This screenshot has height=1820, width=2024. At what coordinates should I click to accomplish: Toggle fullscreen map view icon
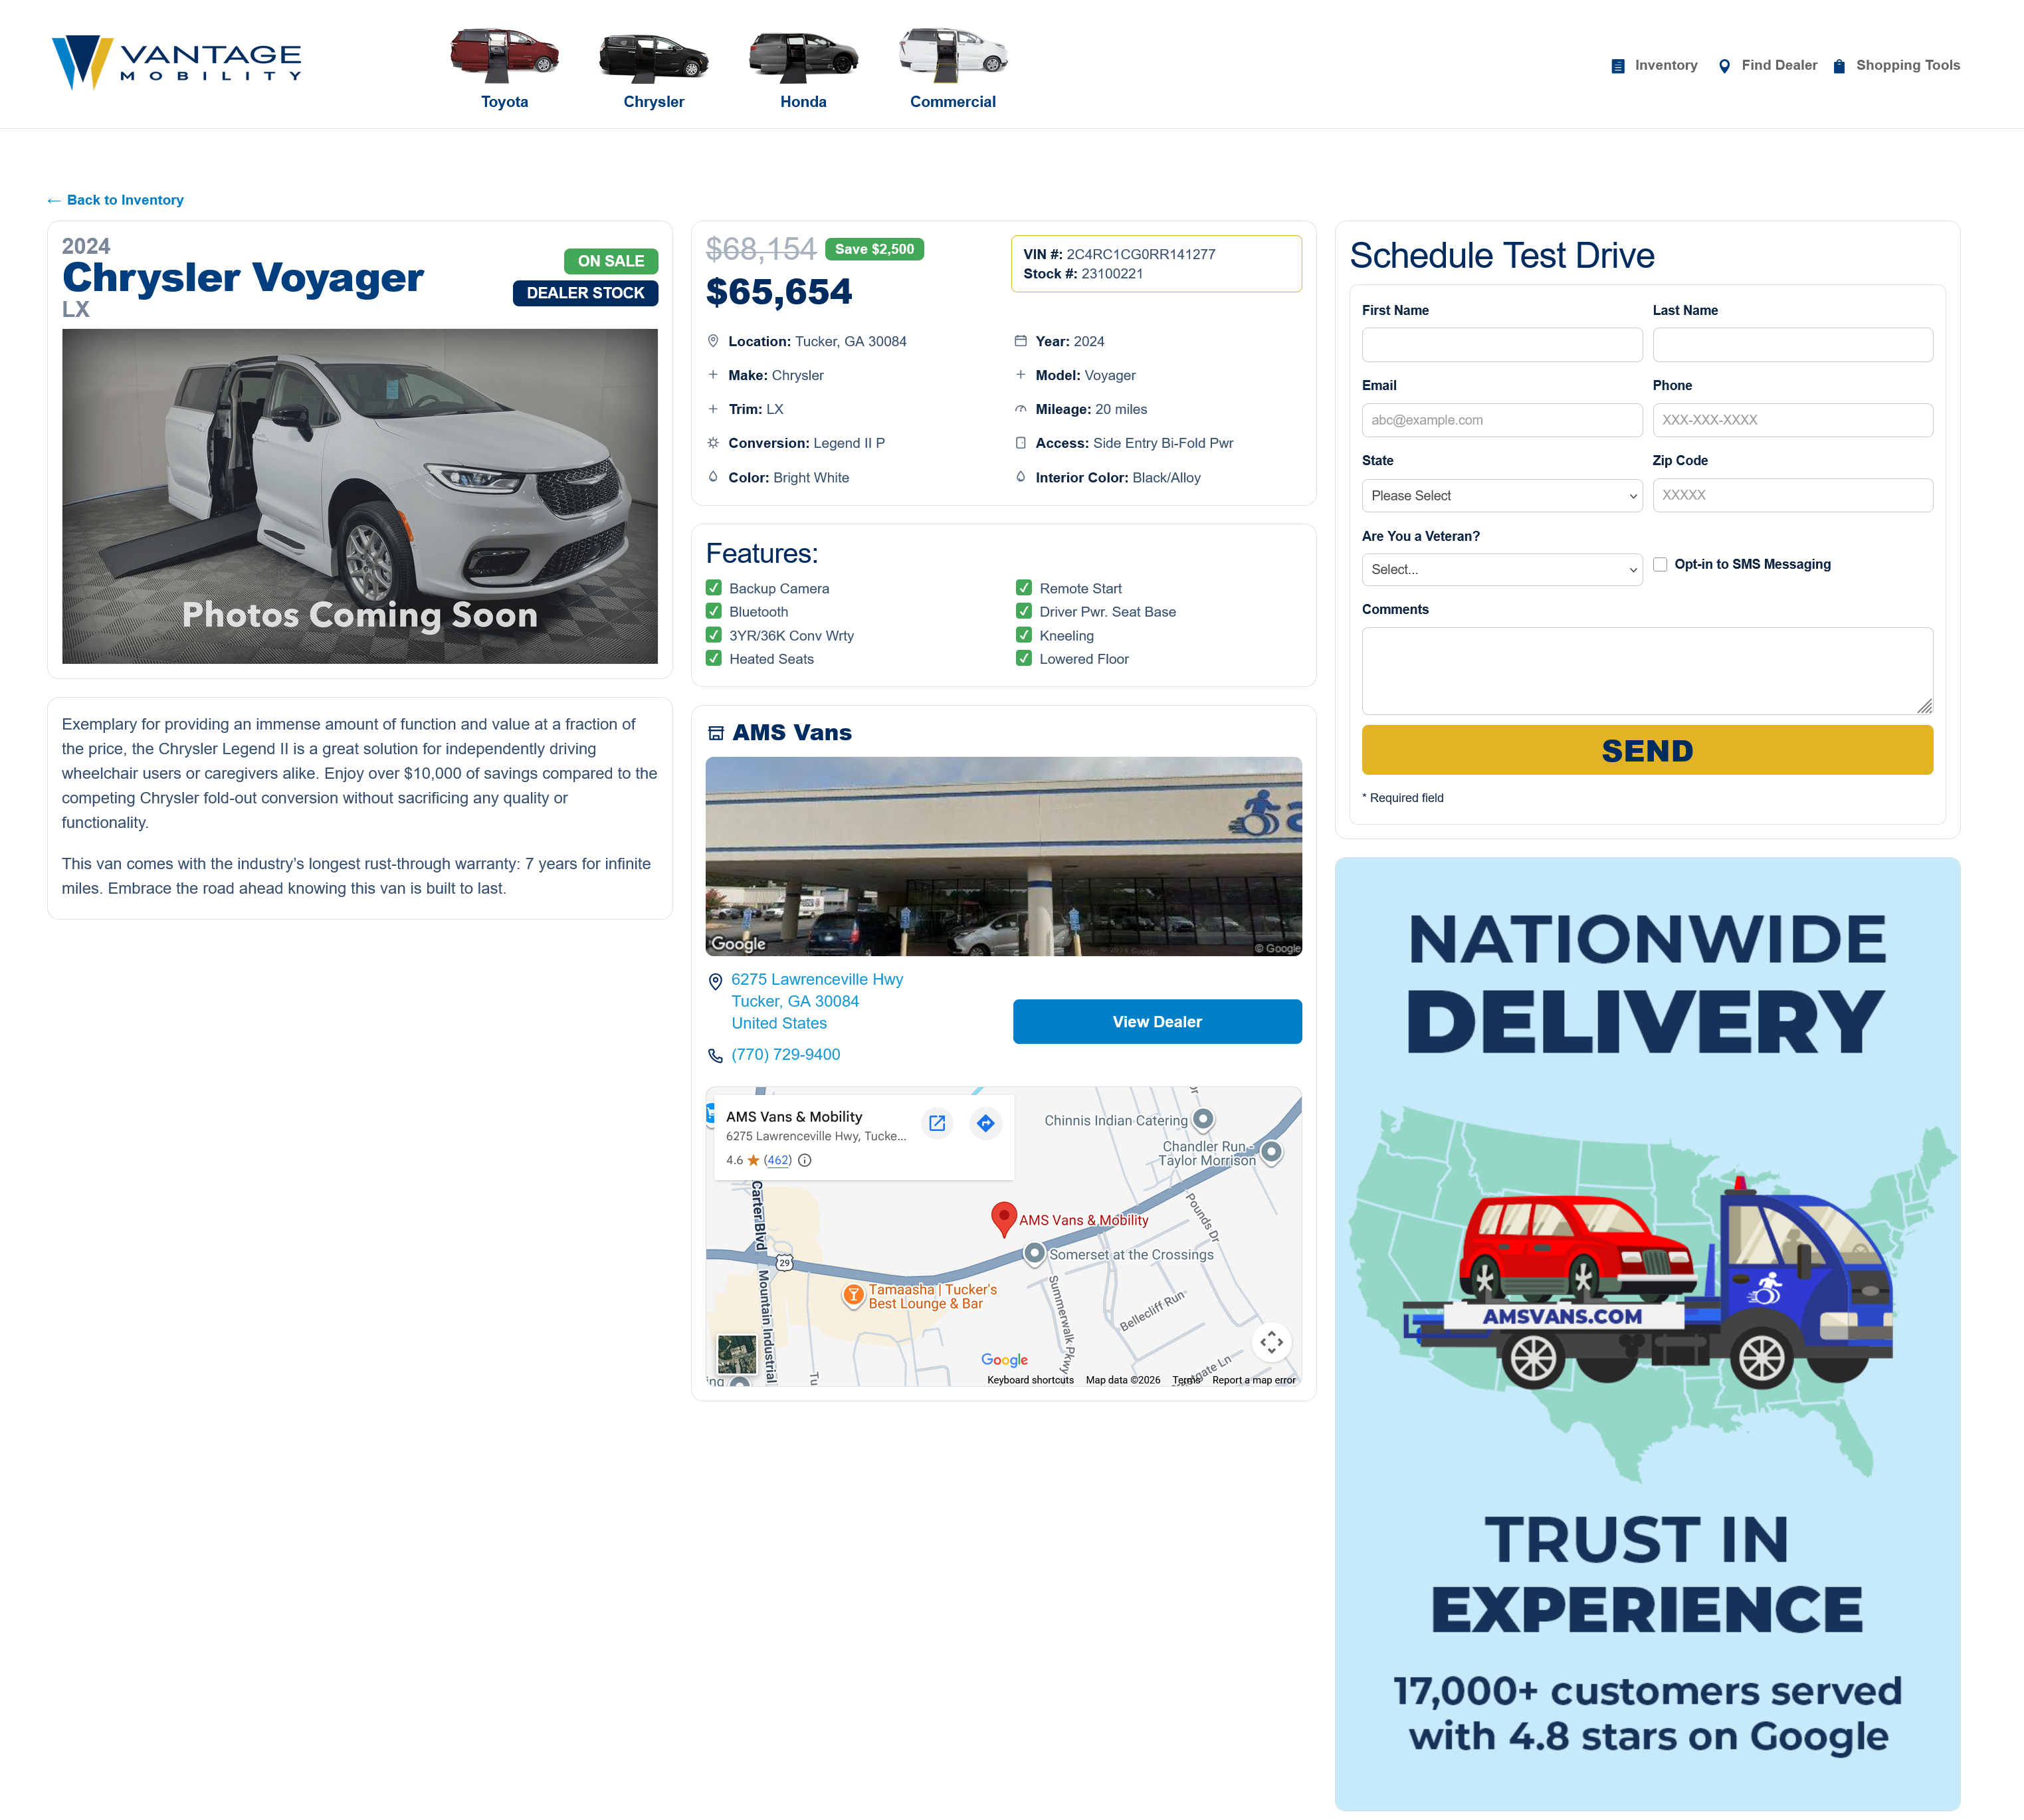[x=1271, y=1342]
